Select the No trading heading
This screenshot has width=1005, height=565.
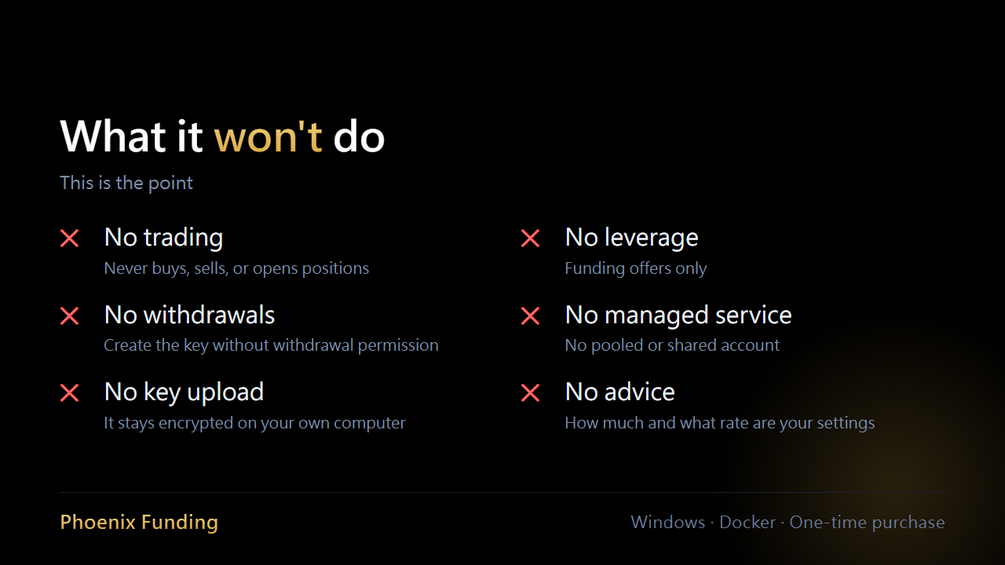click(x=163, y=238)
